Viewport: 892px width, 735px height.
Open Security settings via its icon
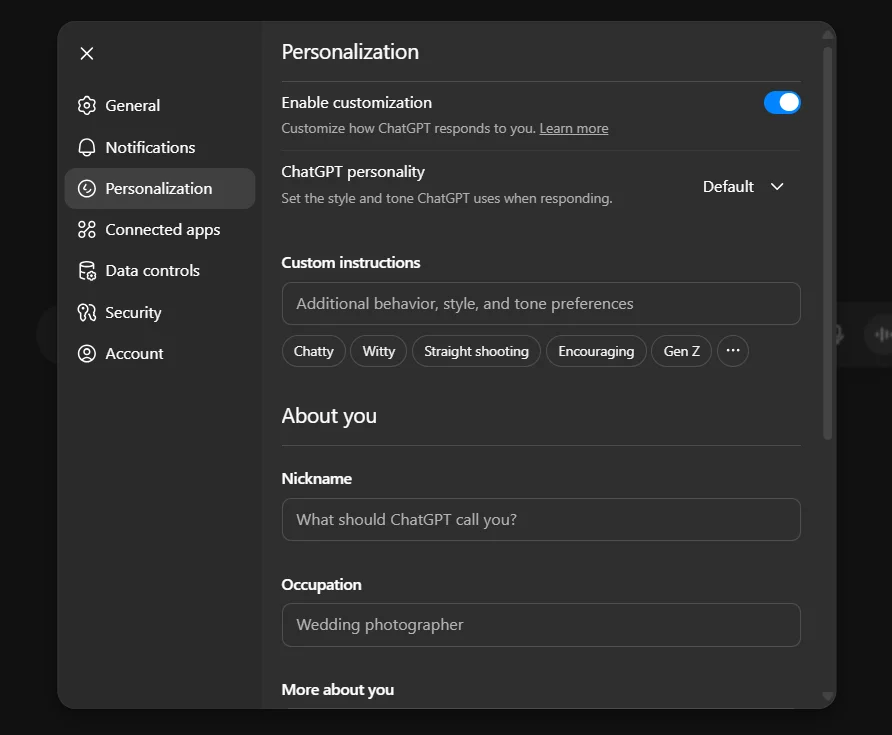(86, 312)
